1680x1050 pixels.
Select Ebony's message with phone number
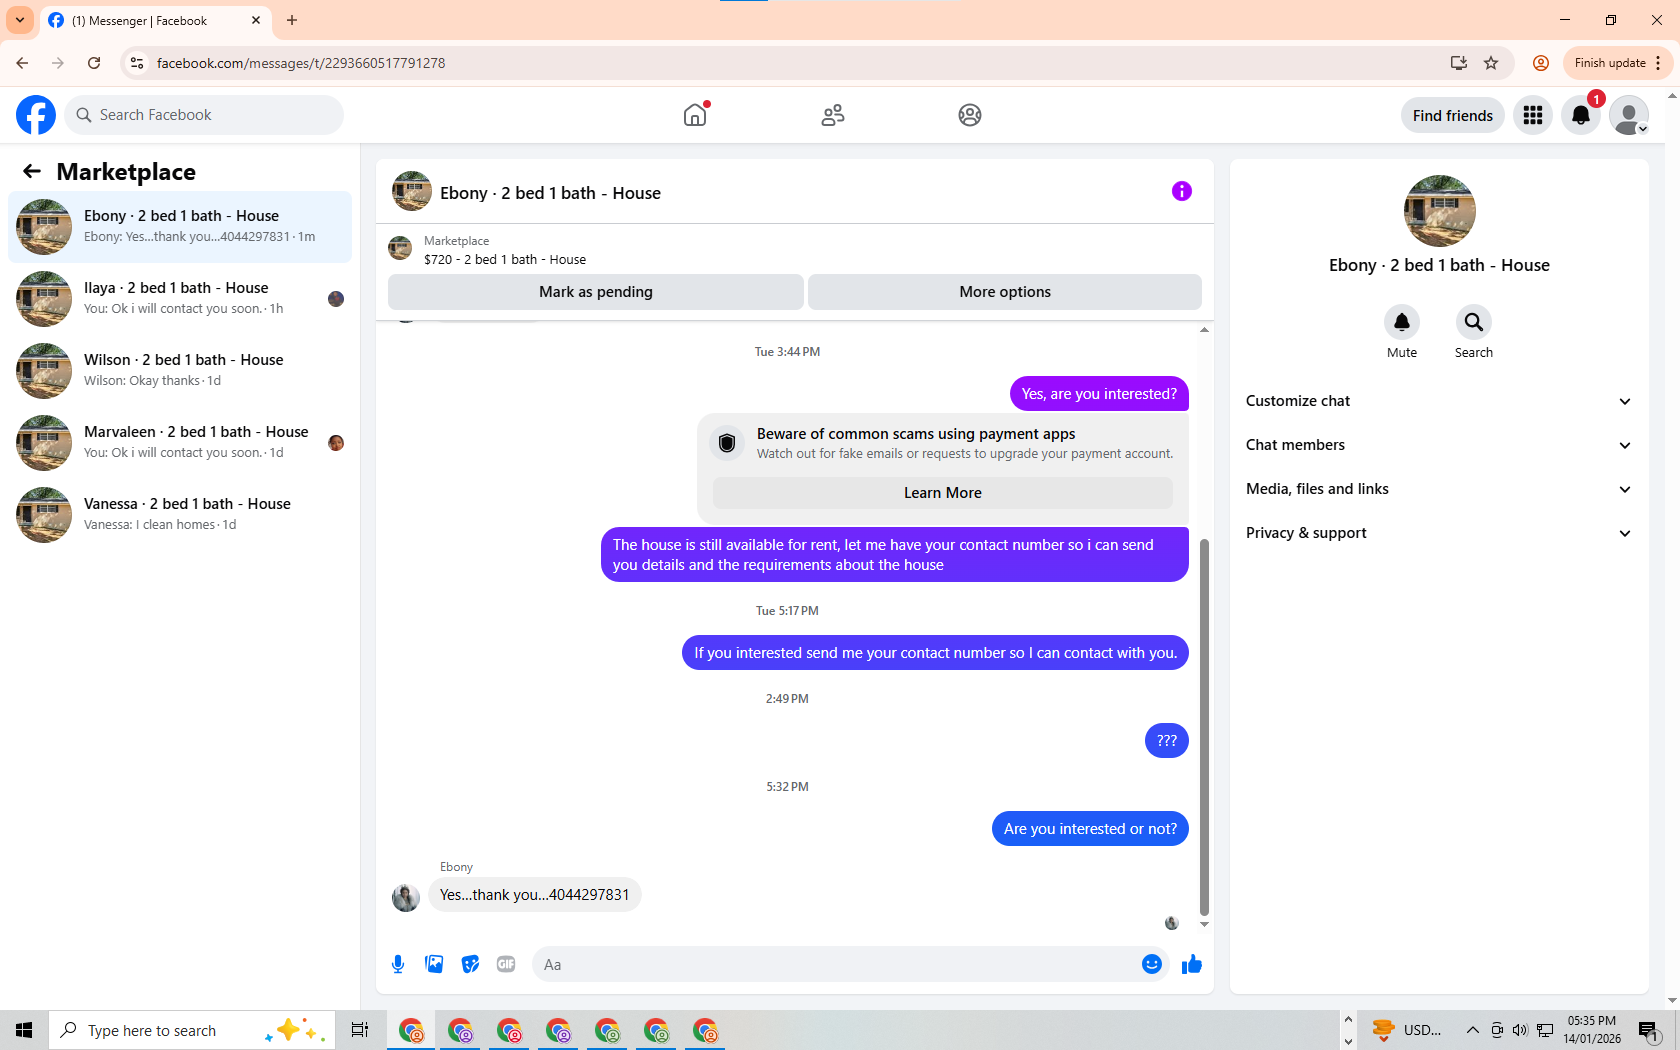535,895
